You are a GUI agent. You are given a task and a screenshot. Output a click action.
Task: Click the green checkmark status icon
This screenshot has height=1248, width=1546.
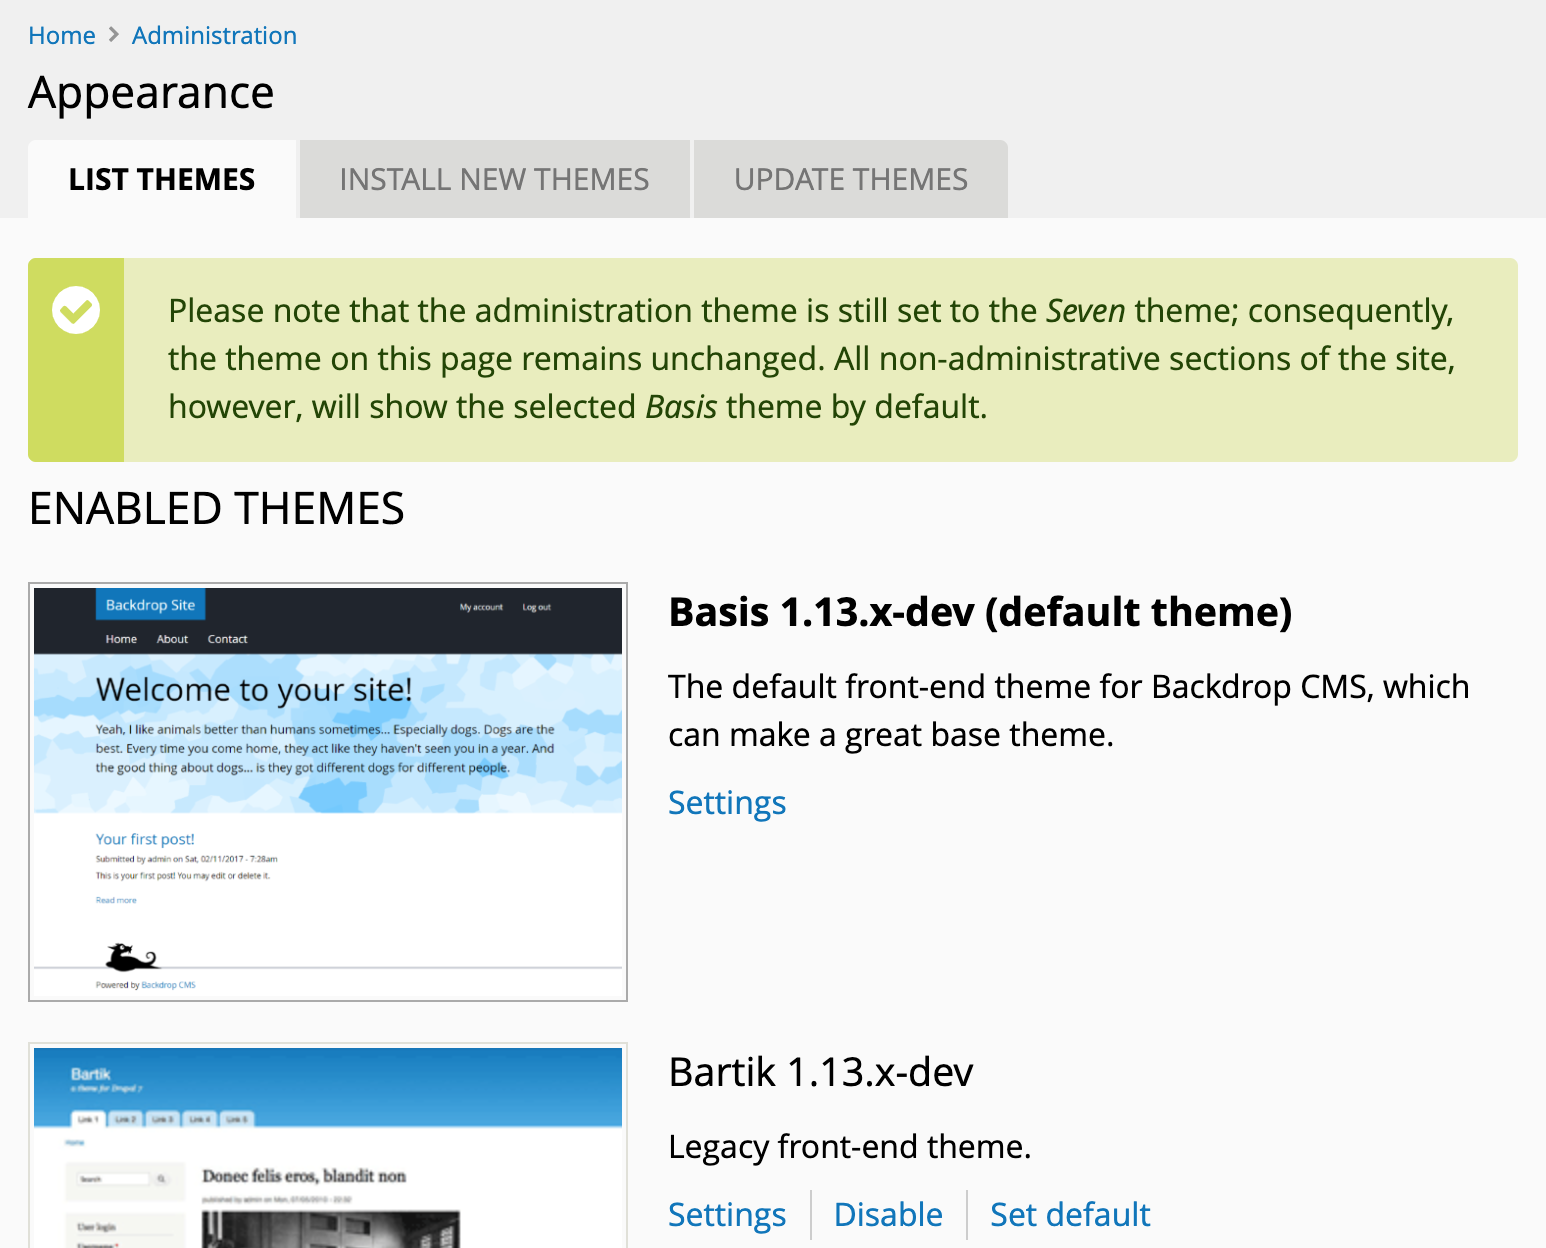click(76, 310)
